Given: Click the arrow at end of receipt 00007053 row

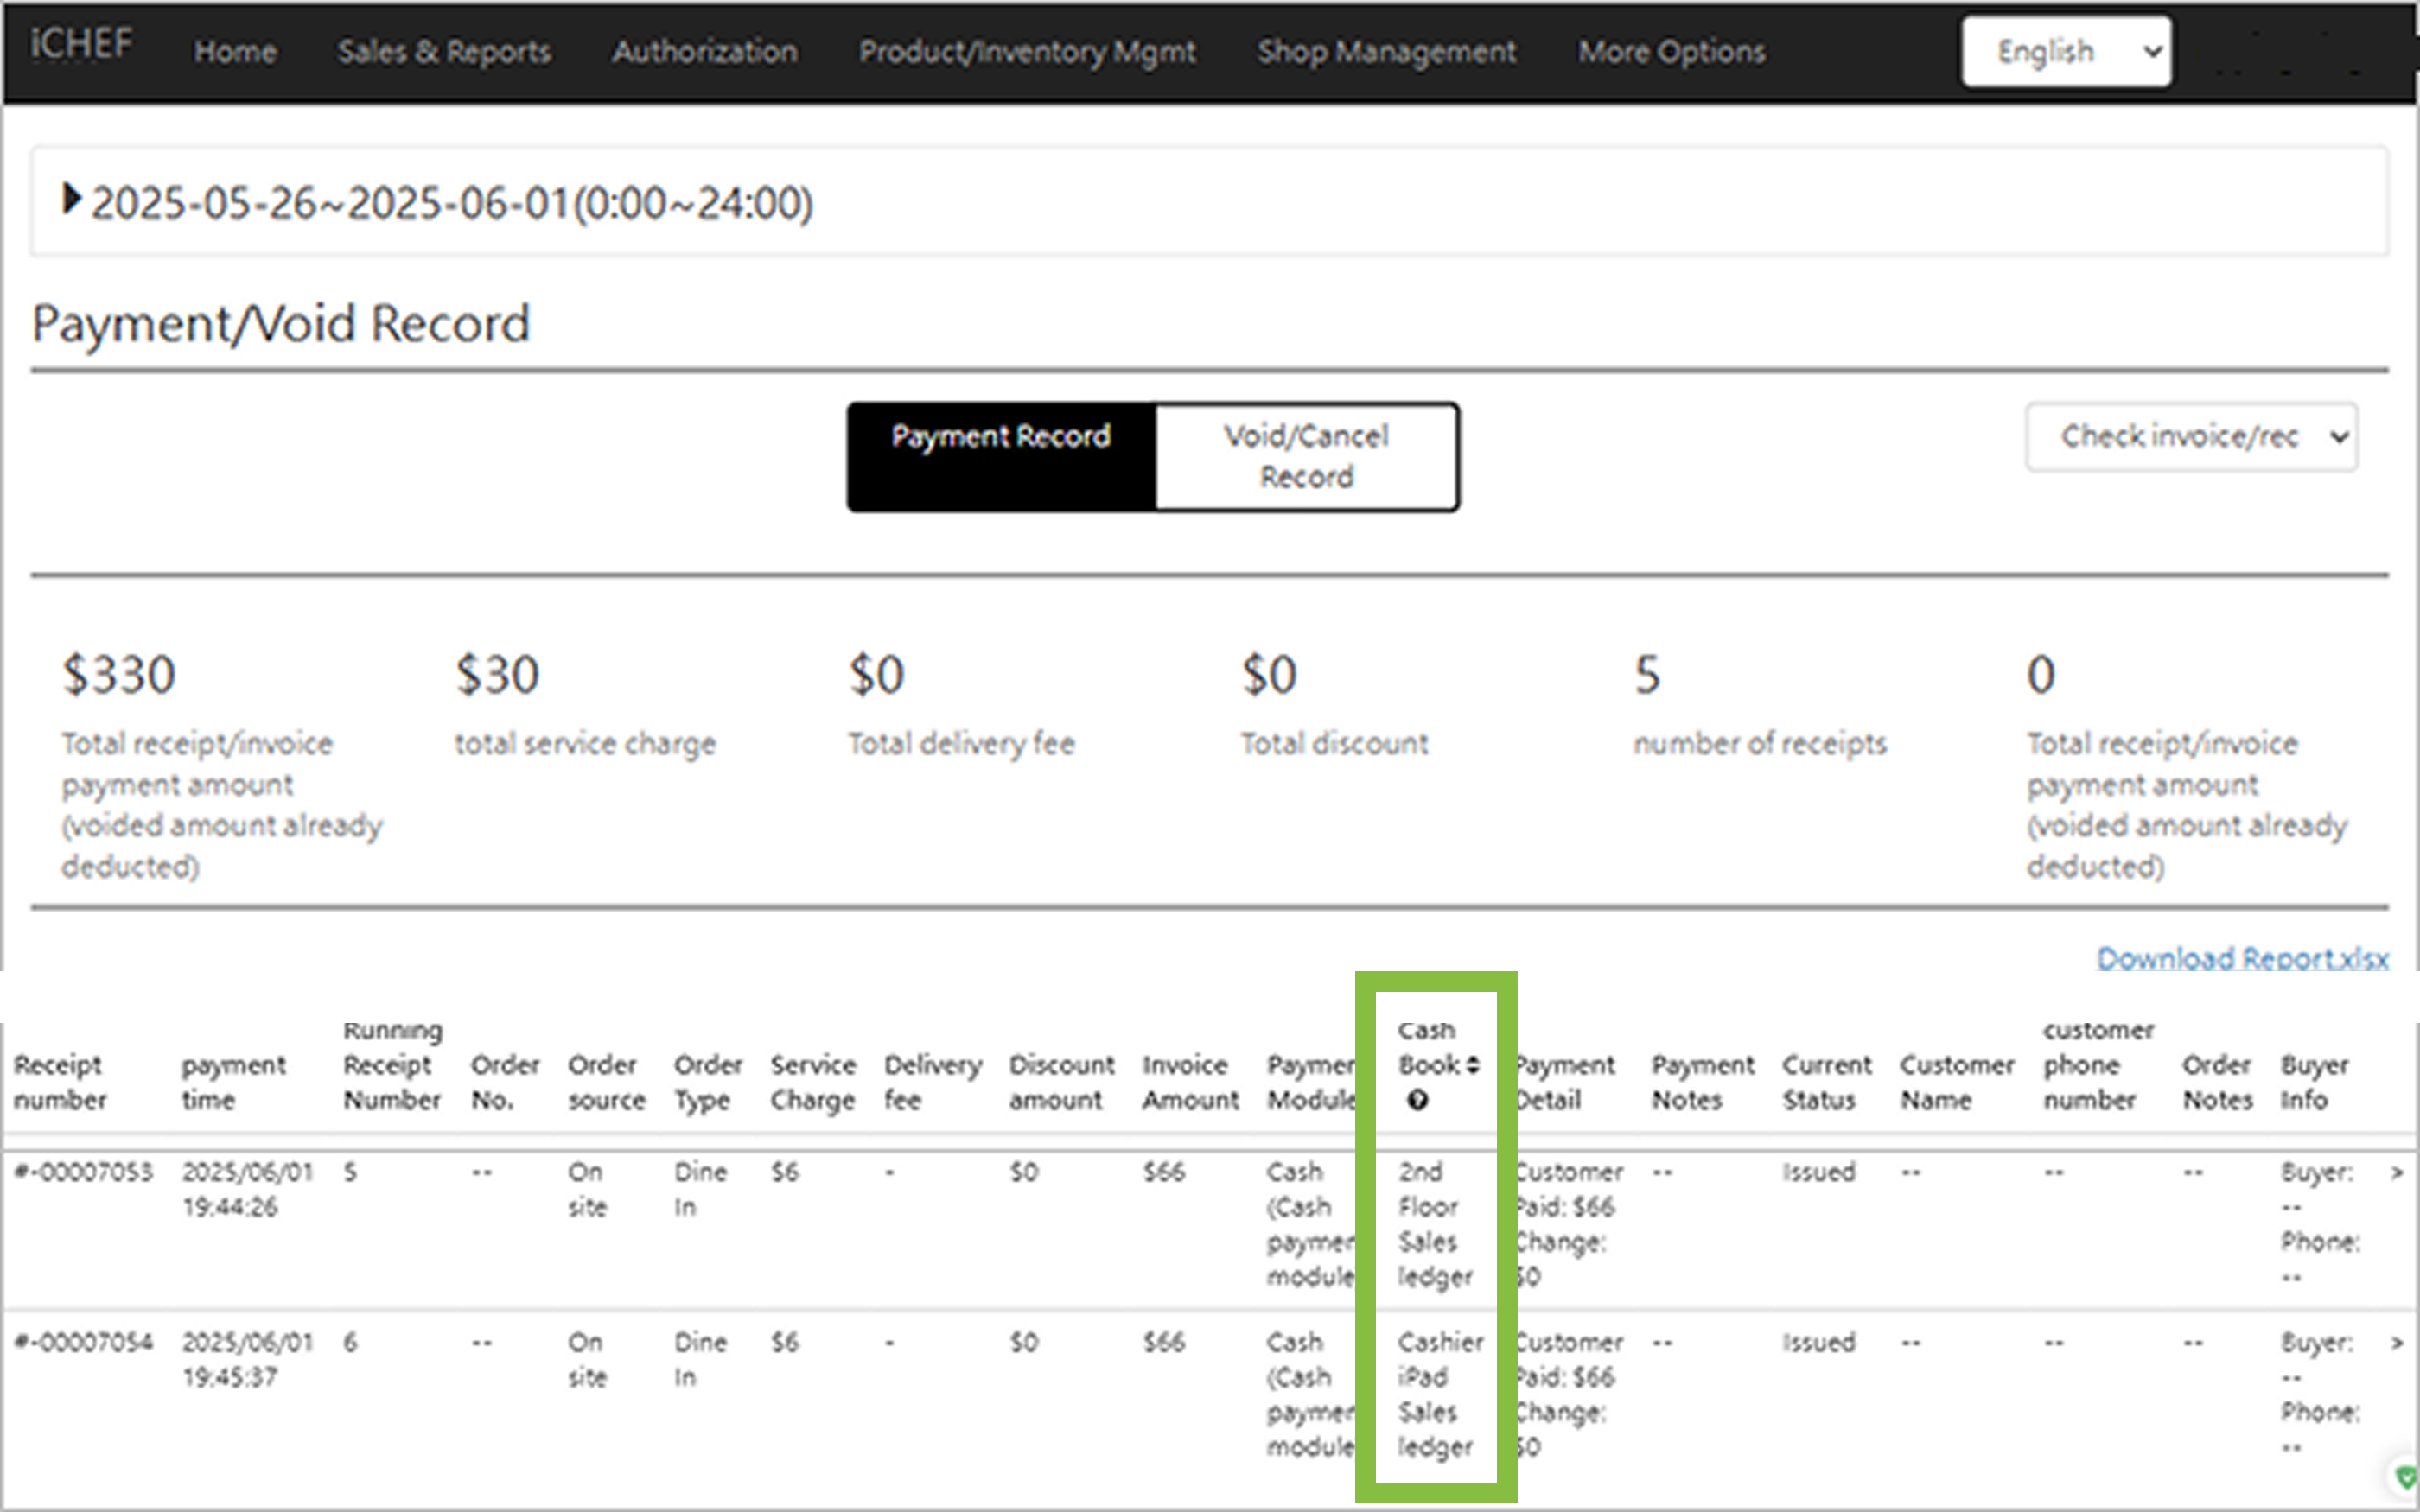Looking at the screenshot, I should pos(2397,1172).
